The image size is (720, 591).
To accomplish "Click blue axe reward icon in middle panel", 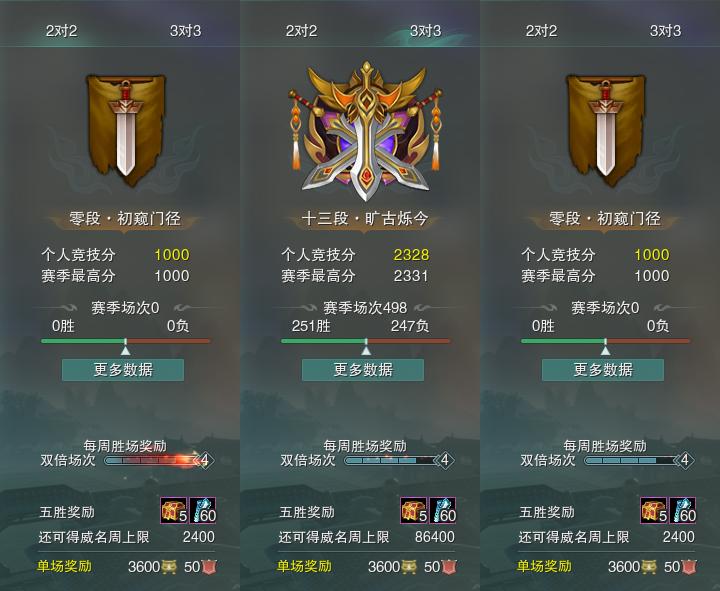I will pyautogui.click(x=443, y=510).
